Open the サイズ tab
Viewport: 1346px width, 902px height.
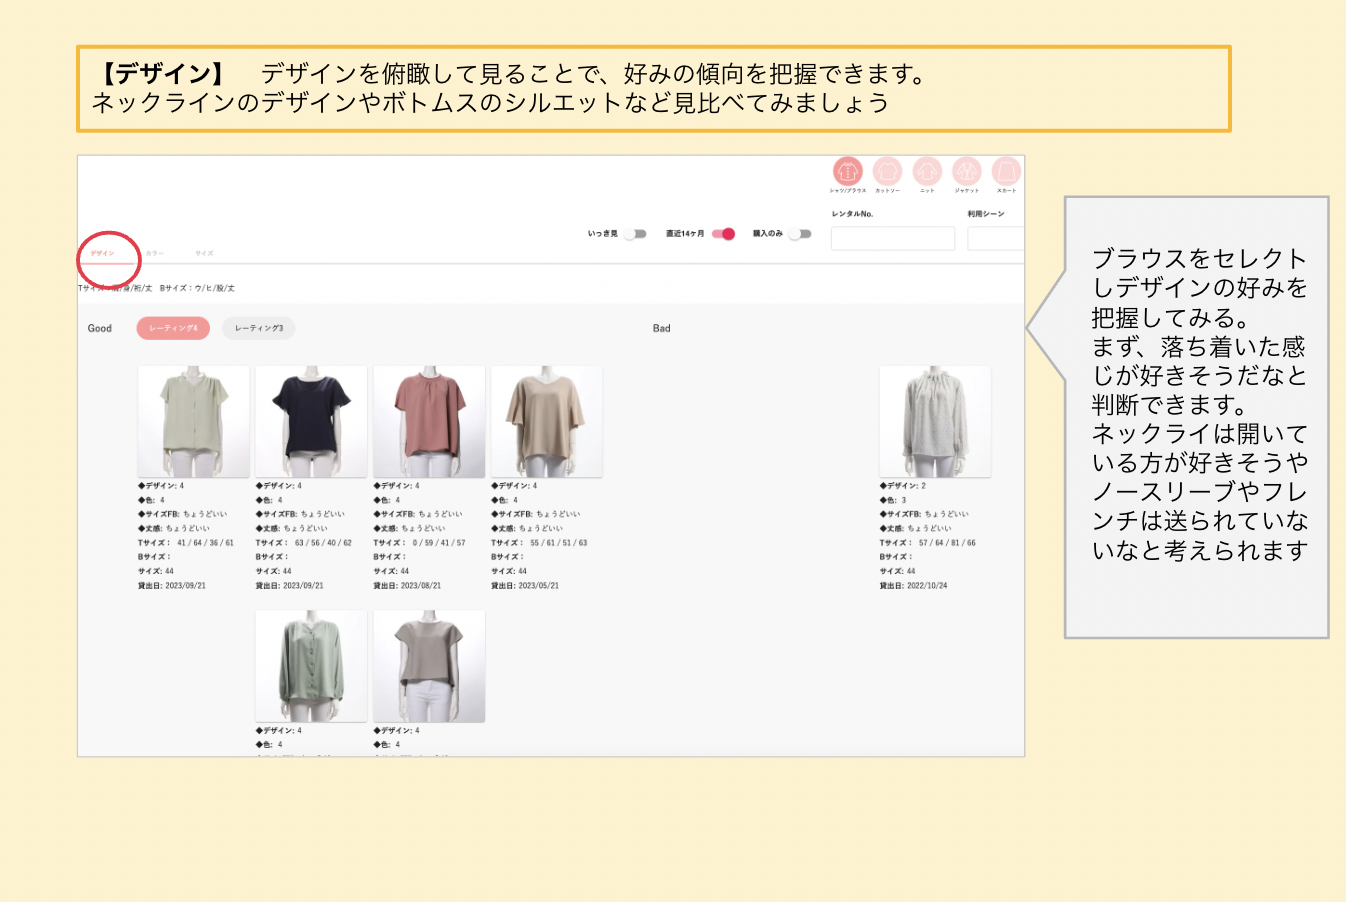click(x=204, y=254)
